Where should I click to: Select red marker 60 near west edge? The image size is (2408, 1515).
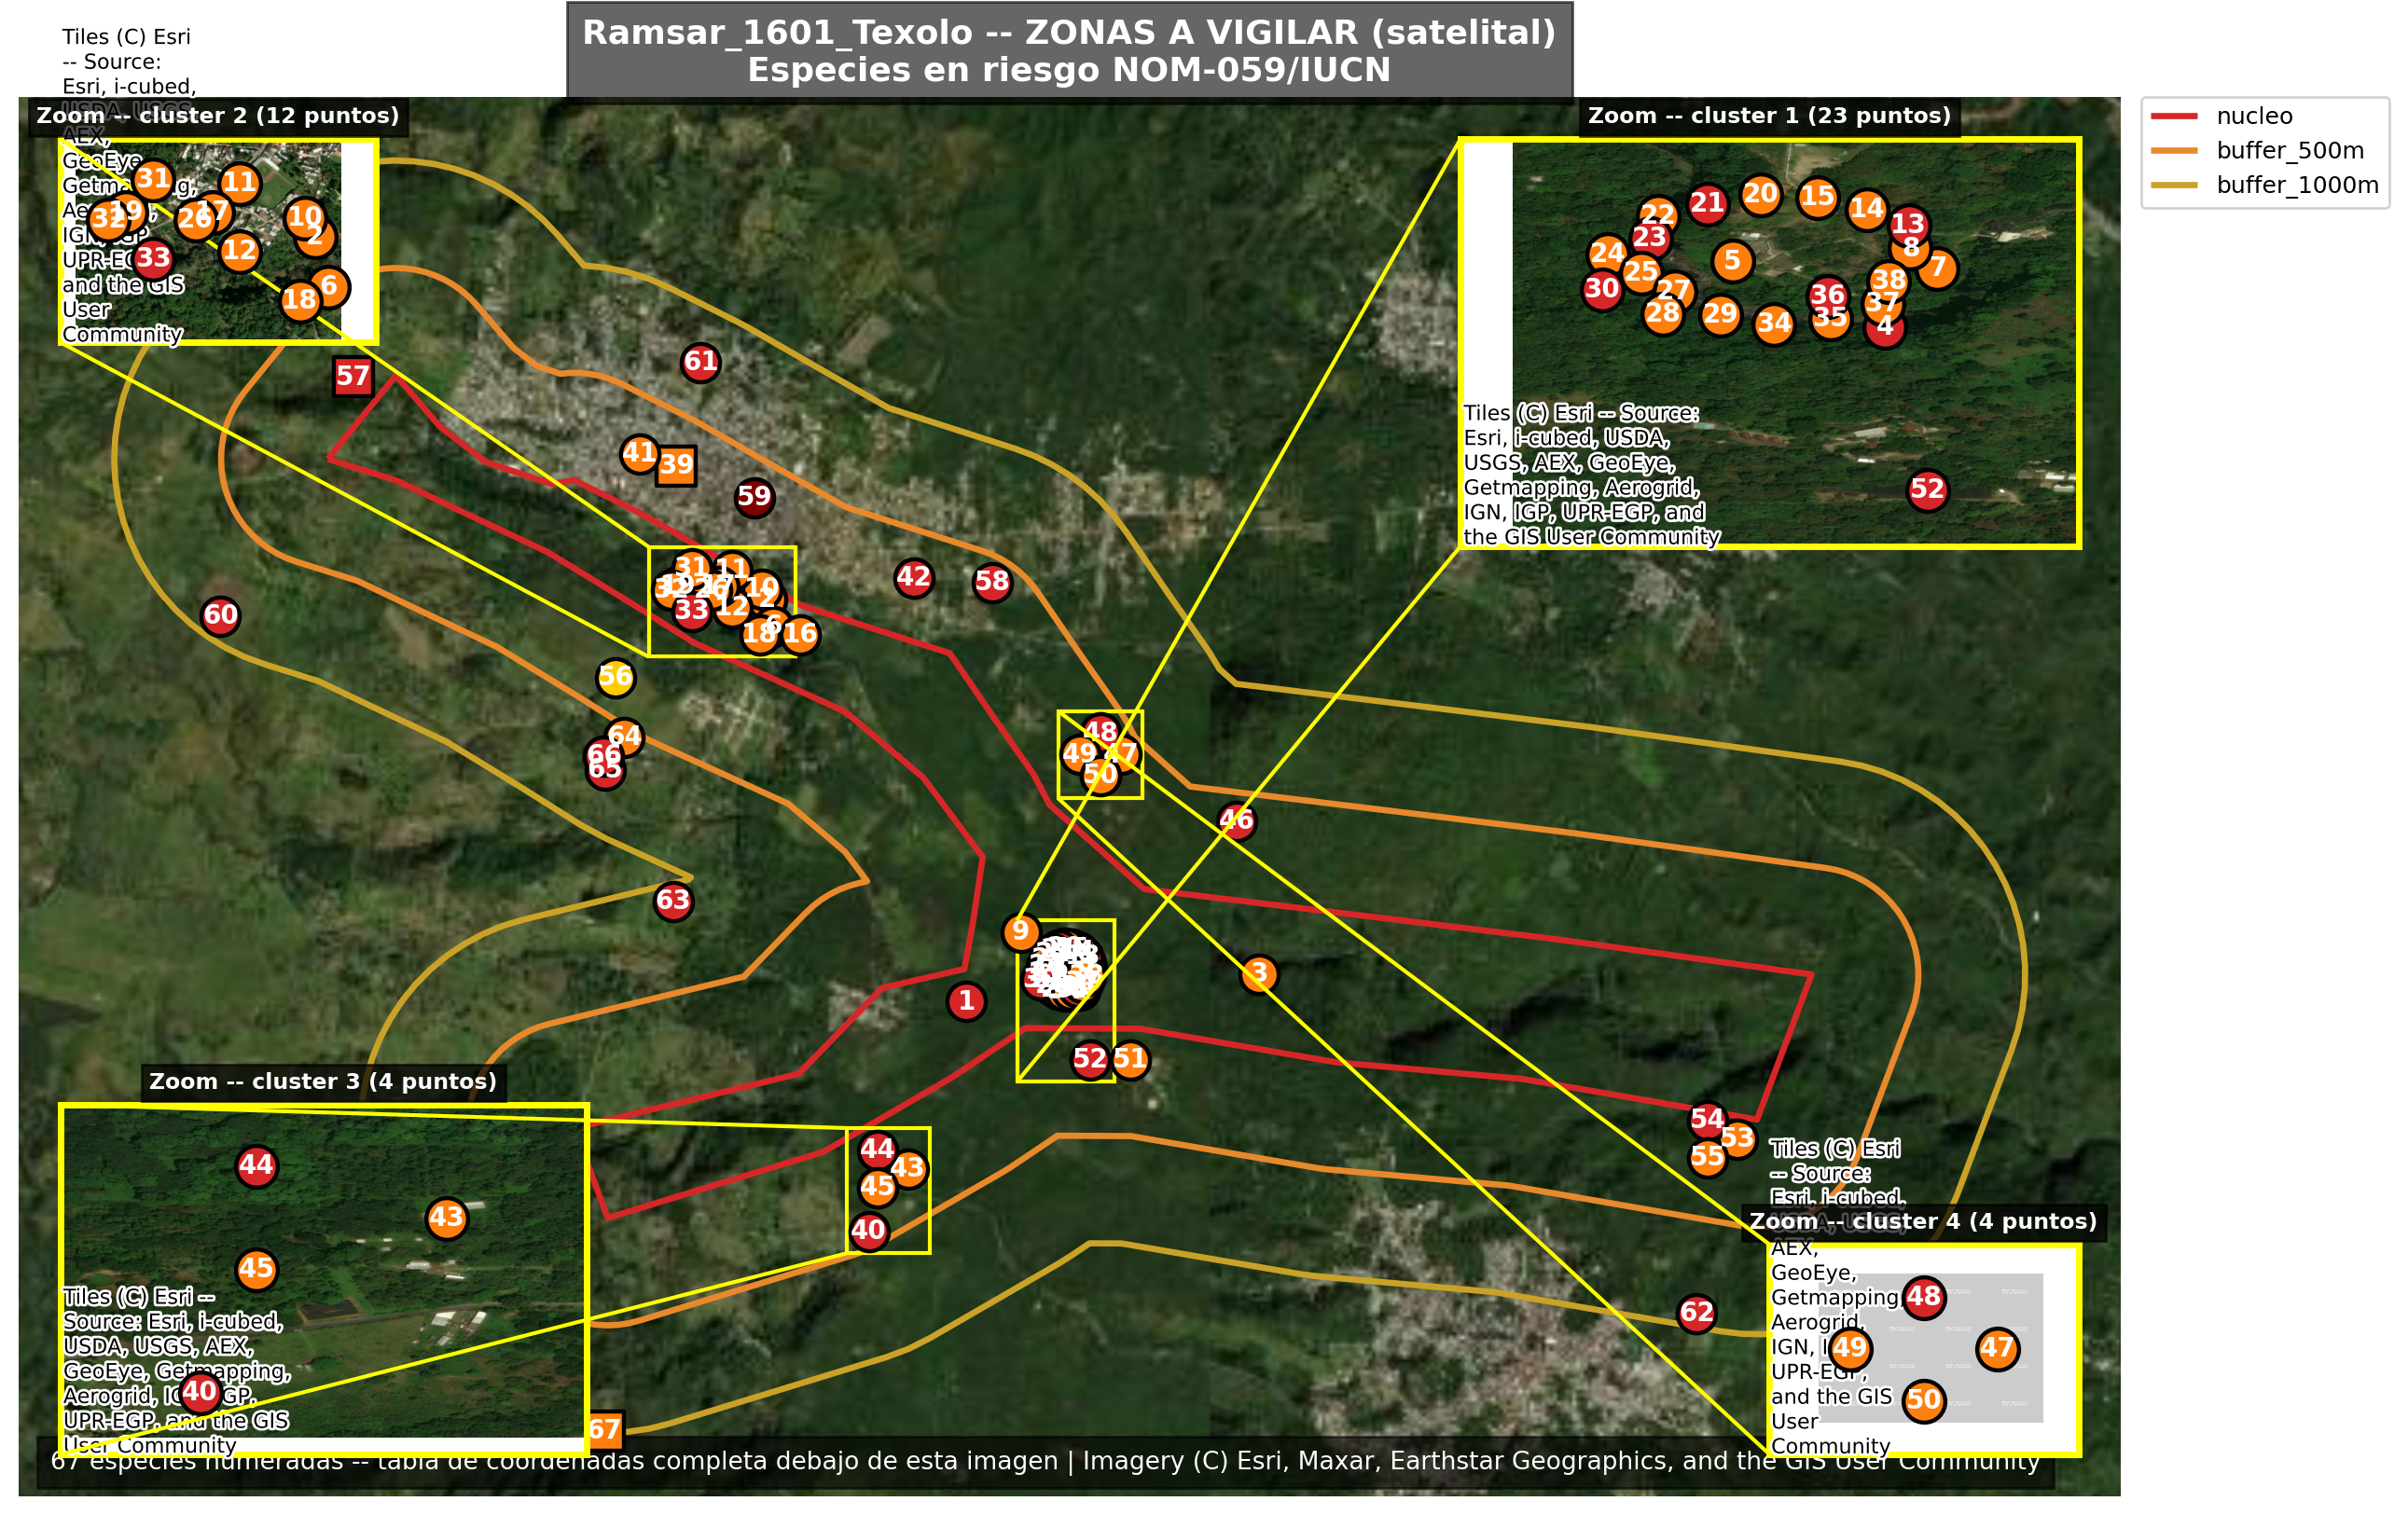click(220, 616)
